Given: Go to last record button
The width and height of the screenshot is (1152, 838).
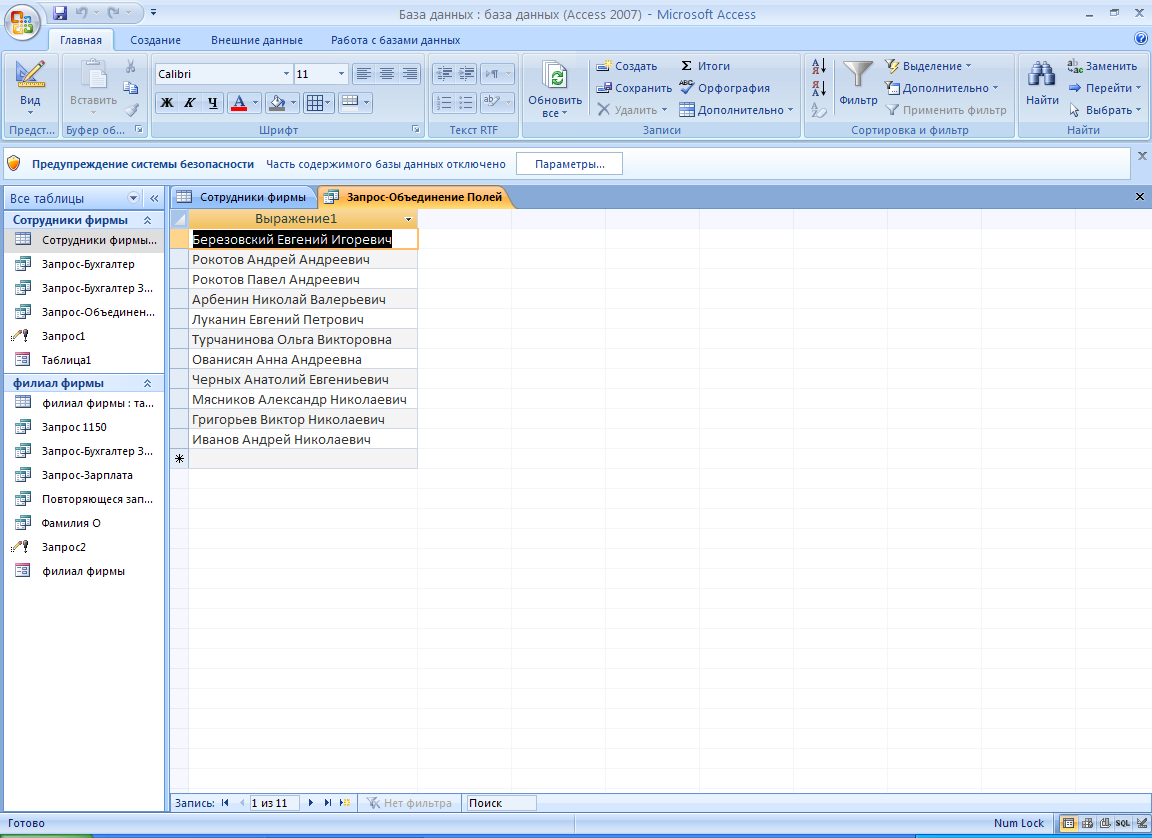Looking at the screenshot, I should click(x=328, y=803).
